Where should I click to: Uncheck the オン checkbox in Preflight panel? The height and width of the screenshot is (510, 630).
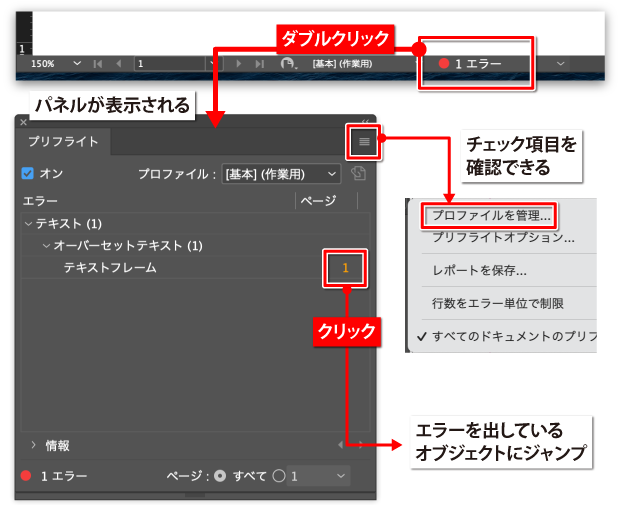coord(28,174)
